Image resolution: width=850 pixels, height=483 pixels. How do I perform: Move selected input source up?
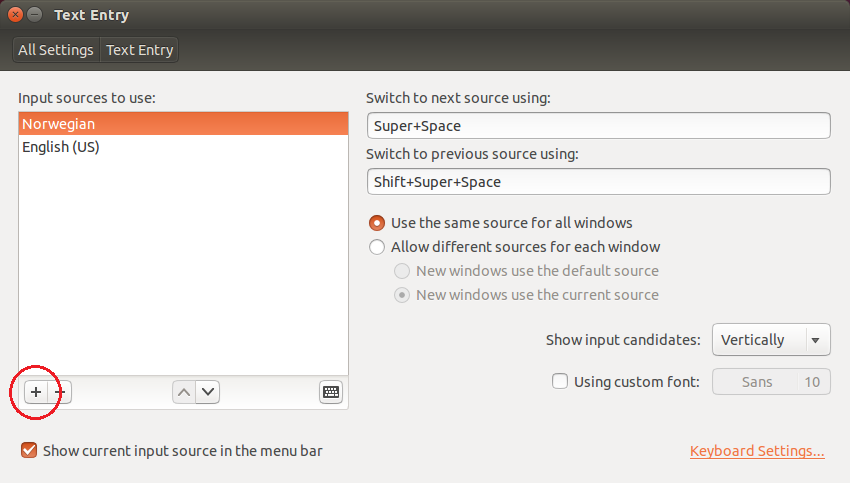click(x=183, y=392)
